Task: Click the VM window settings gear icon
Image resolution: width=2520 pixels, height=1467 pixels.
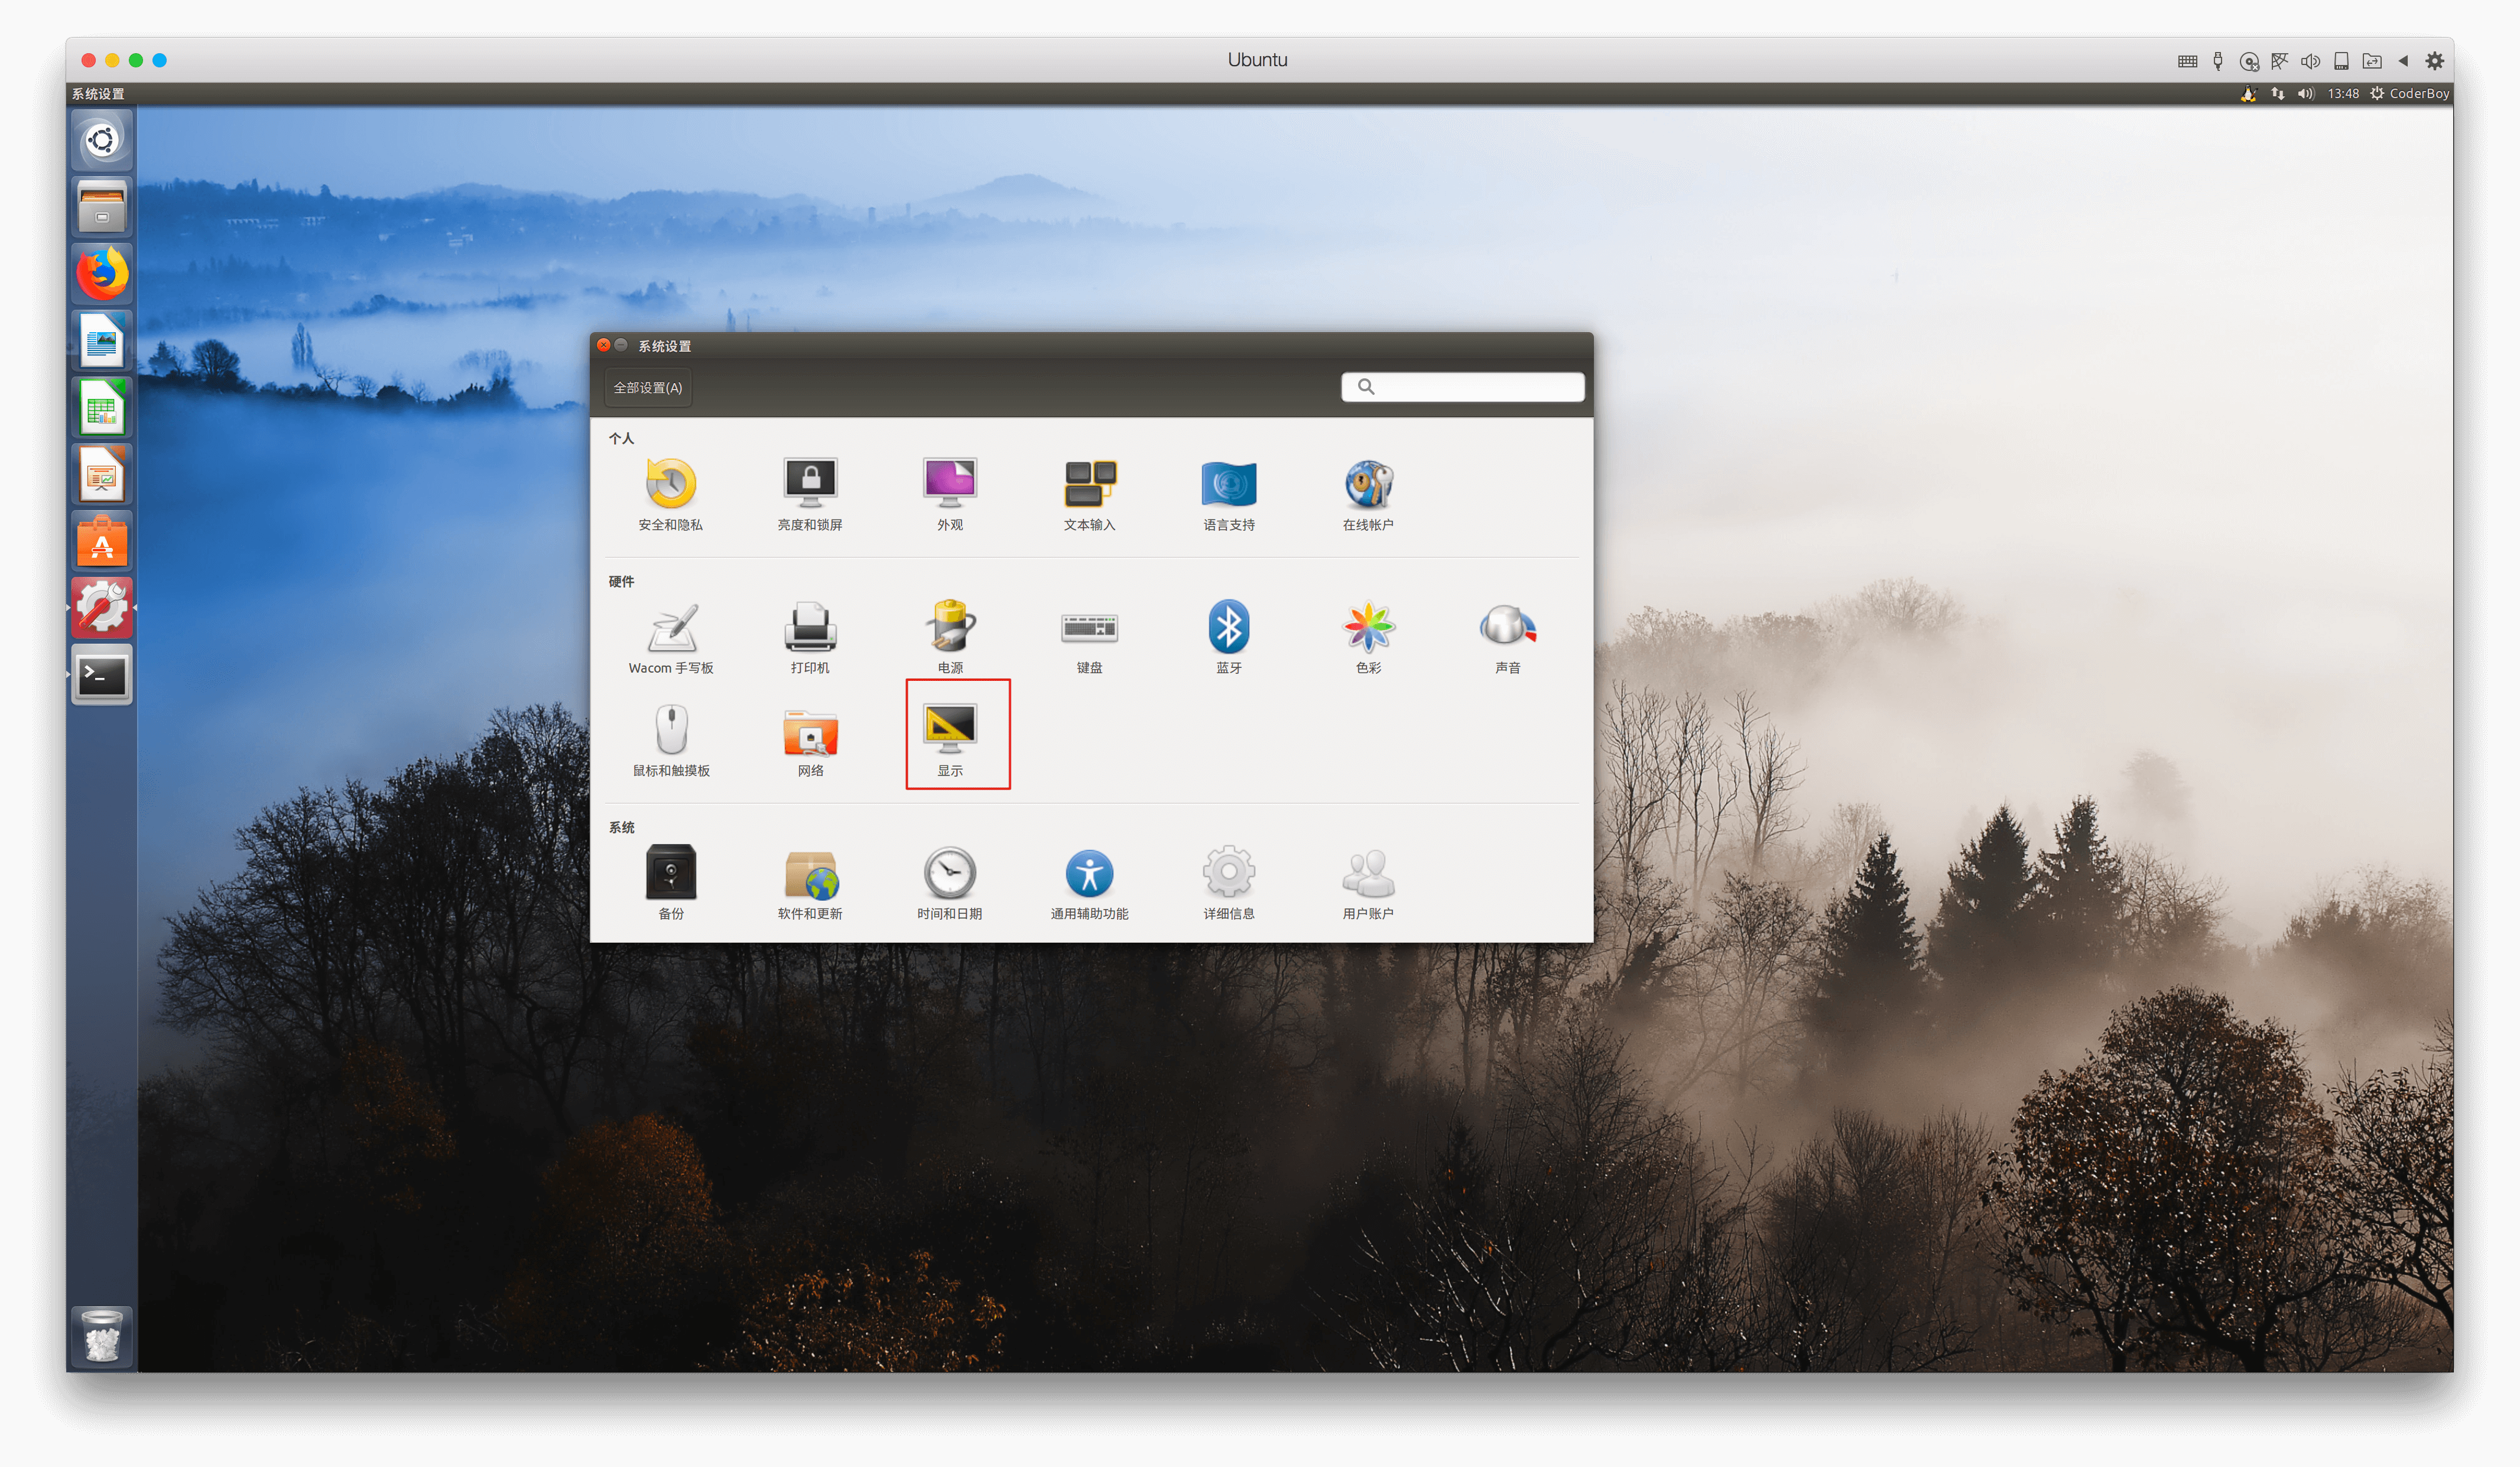Action: 2434,61
